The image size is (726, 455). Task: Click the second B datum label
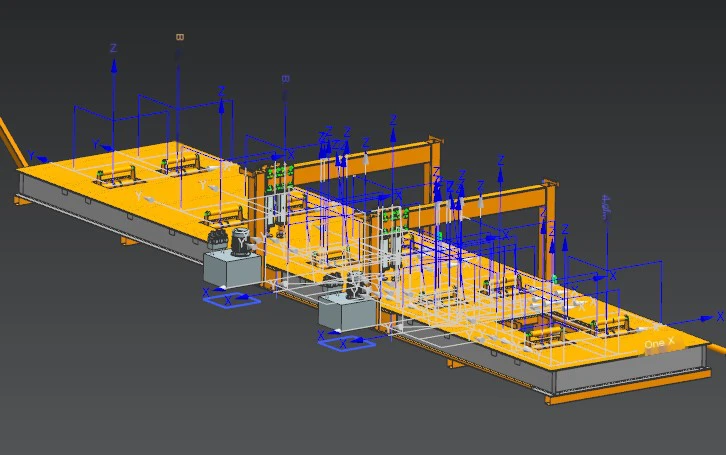(285, 79)
